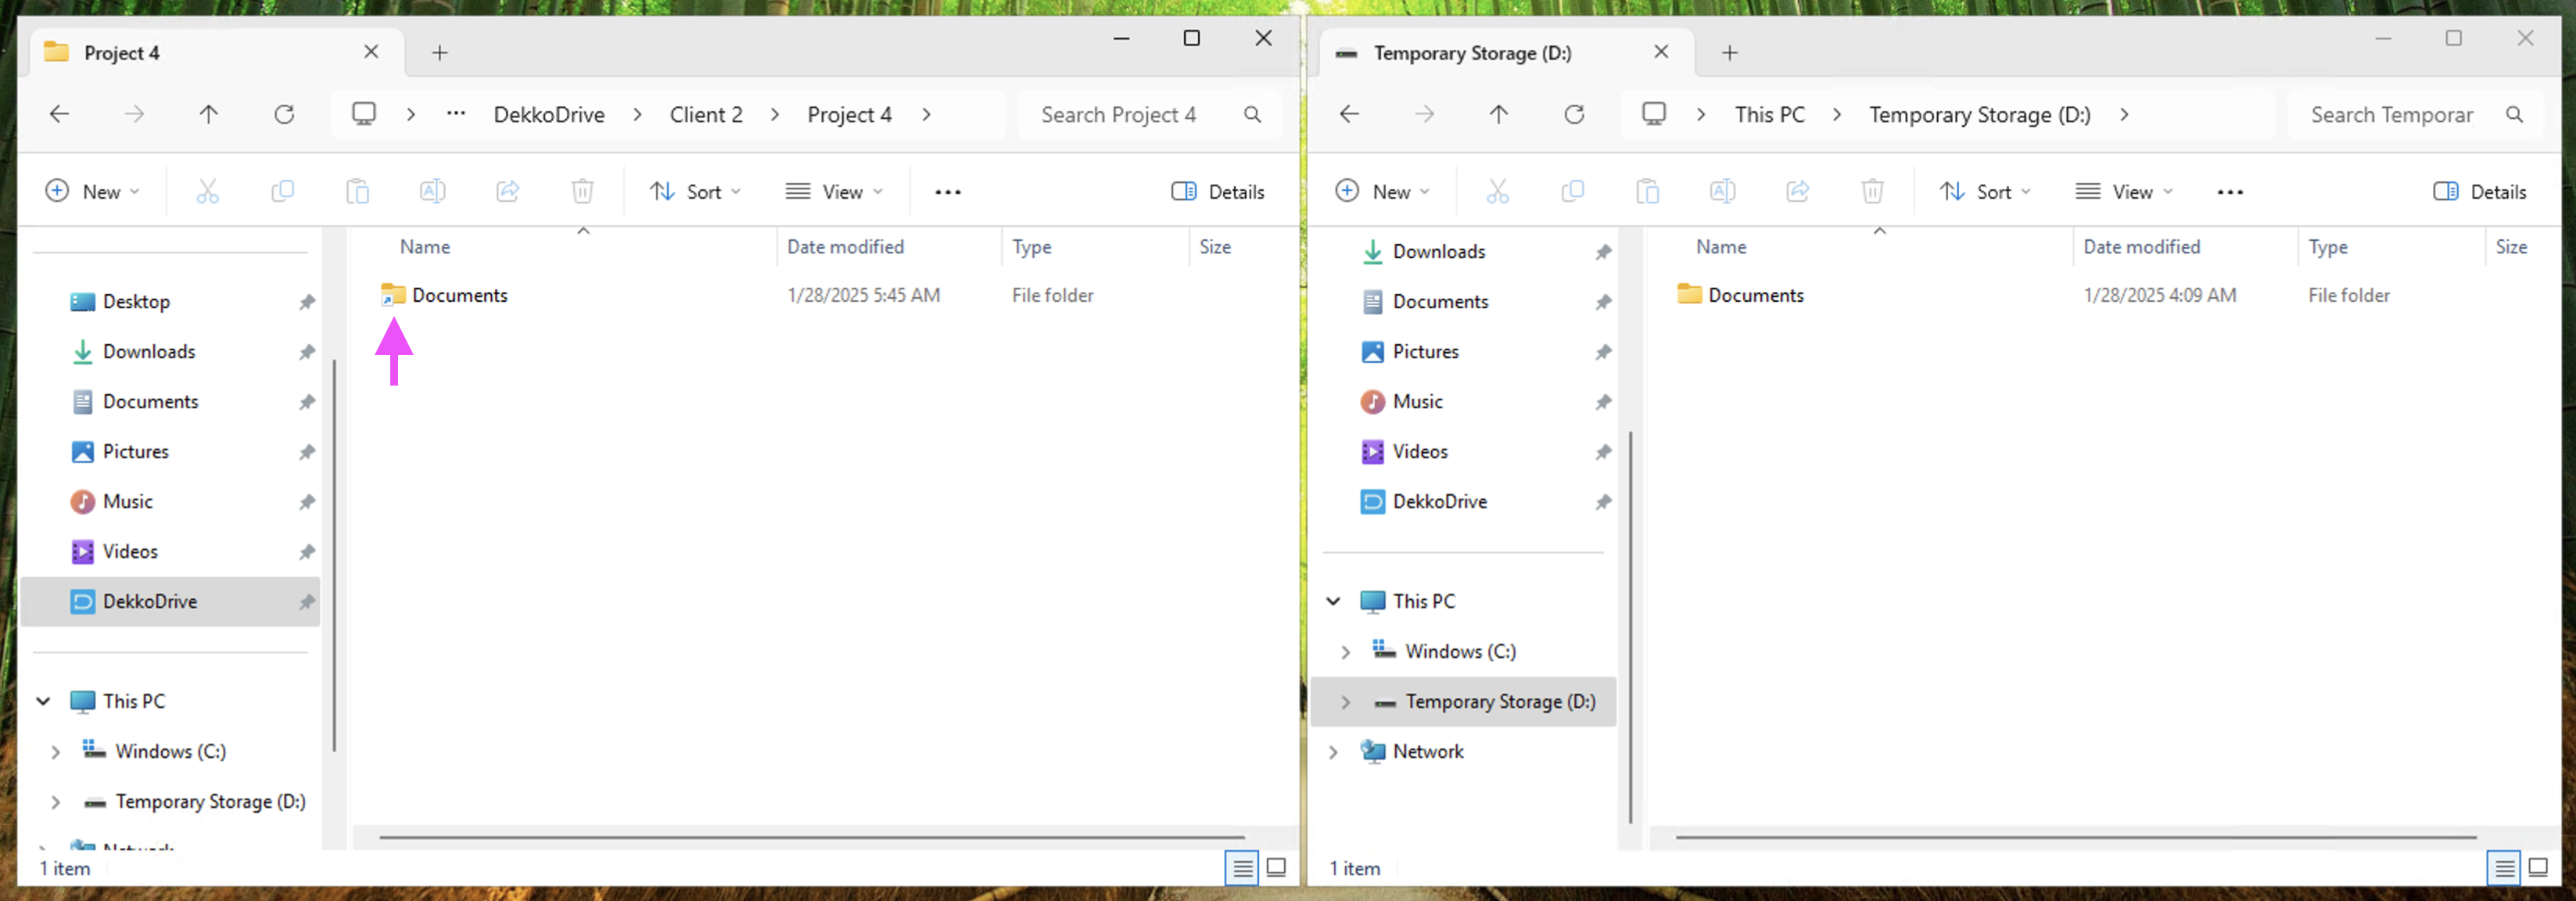
Task: Click Cut icon in Project 4 window
Action: tap(207, 191)
